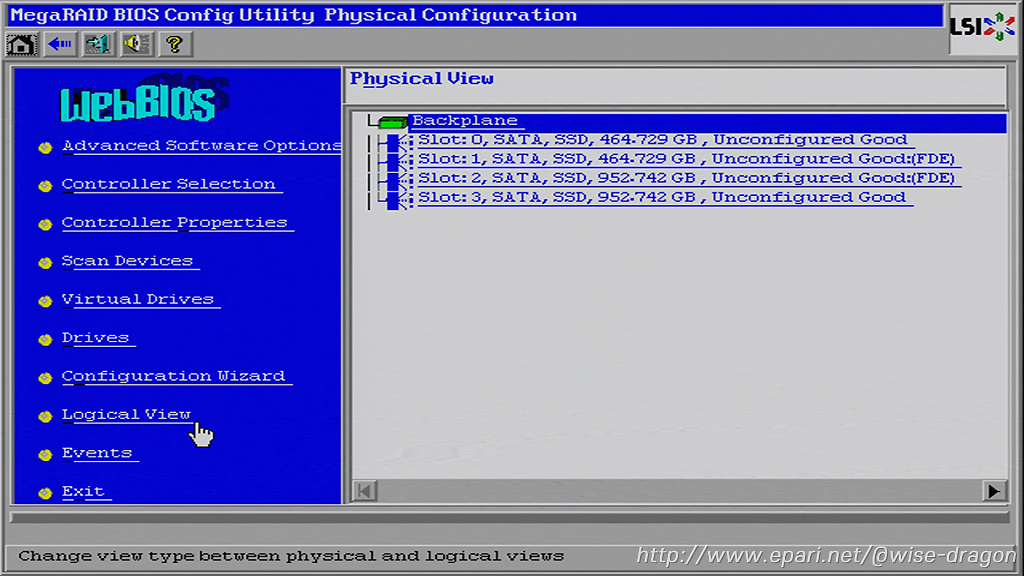1024x576 pixels.
Task: Click the MegaRAID BIOS Config Utility title
Action: tap(294, 15)
